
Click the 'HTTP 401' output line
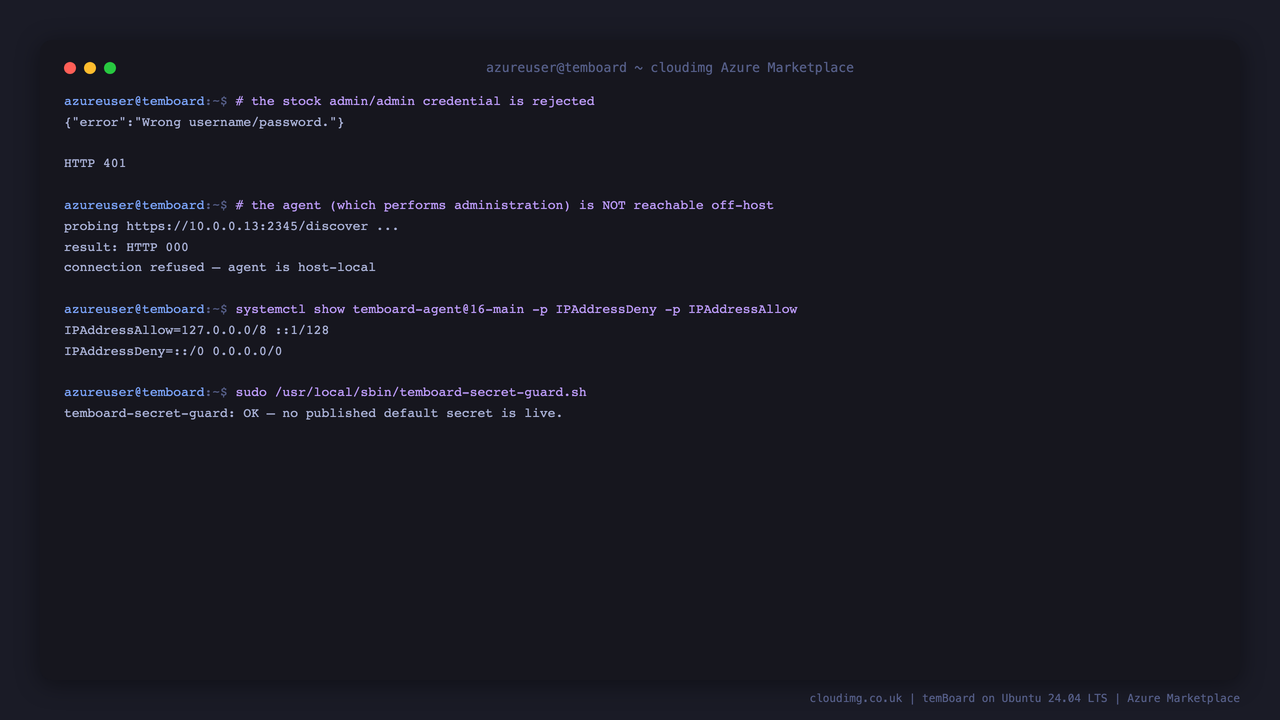(x=95, y=163)
